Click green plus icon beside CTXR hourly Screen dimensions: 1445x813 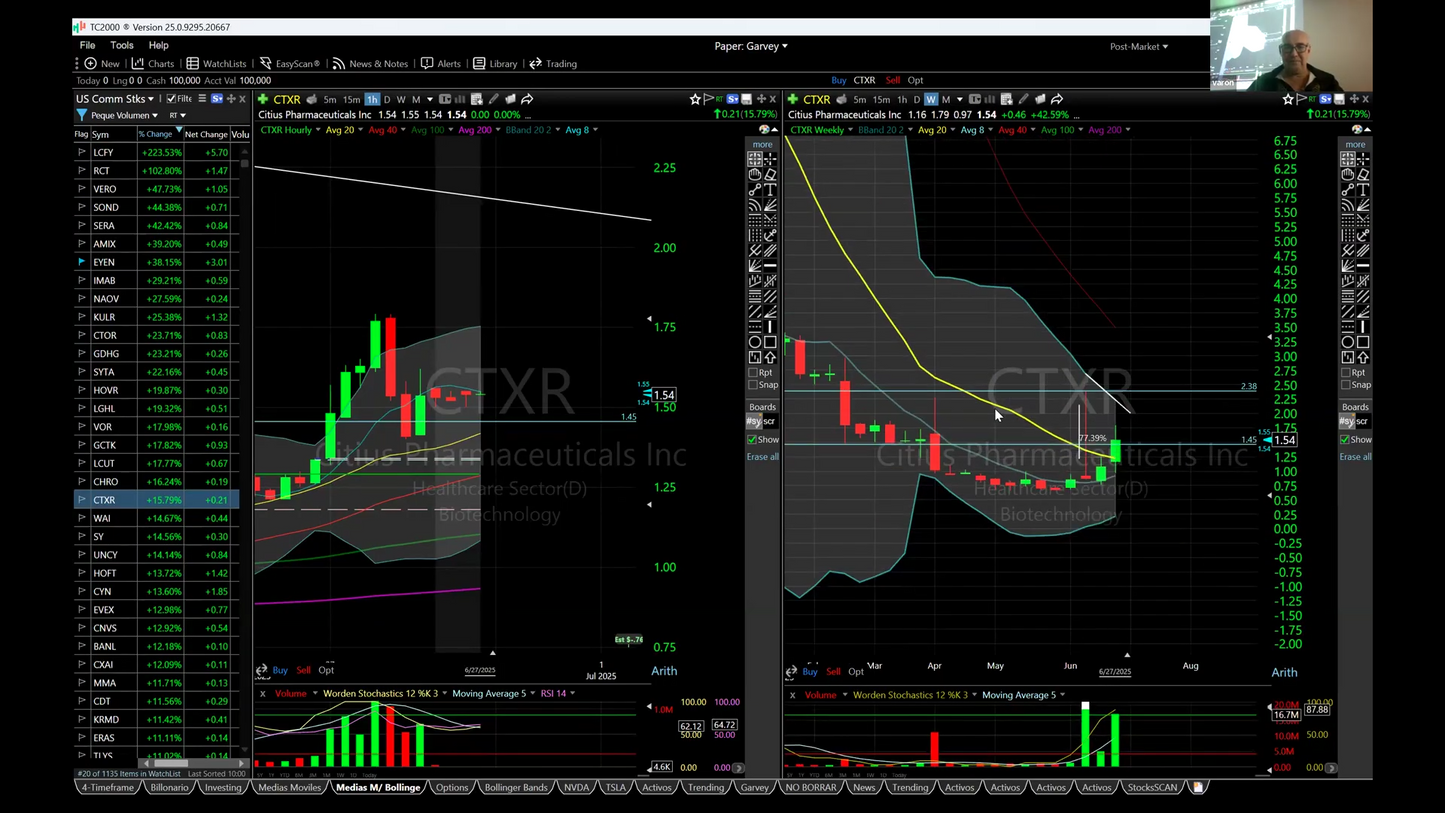[x=262, y=99]
